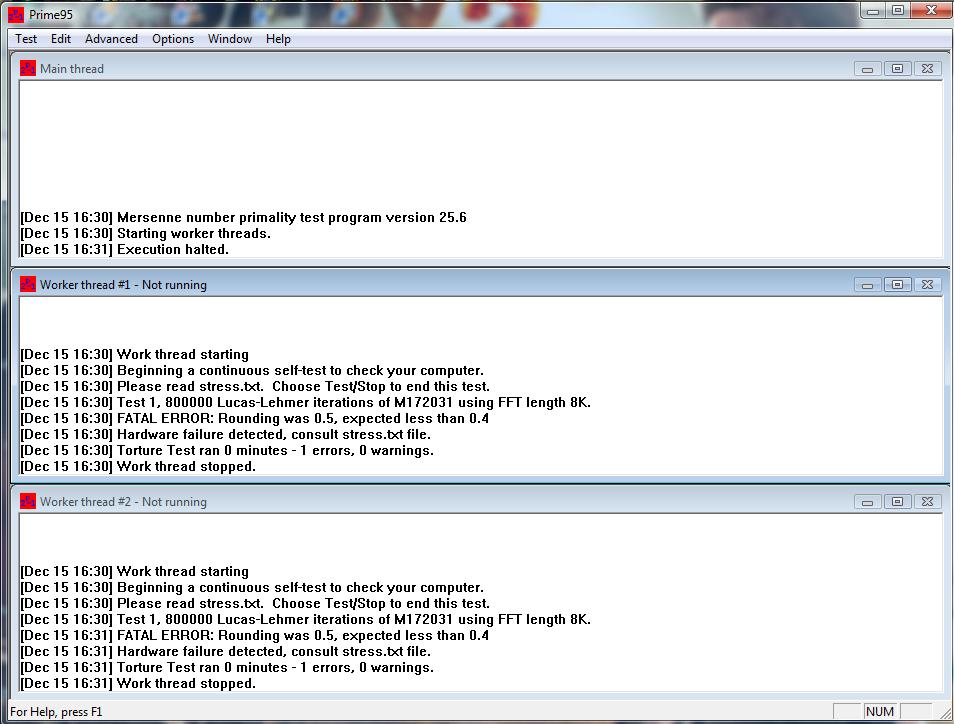Maximize the Worker thread #2 window
This screenshot has height=724, width=954.
pos(897,502)
